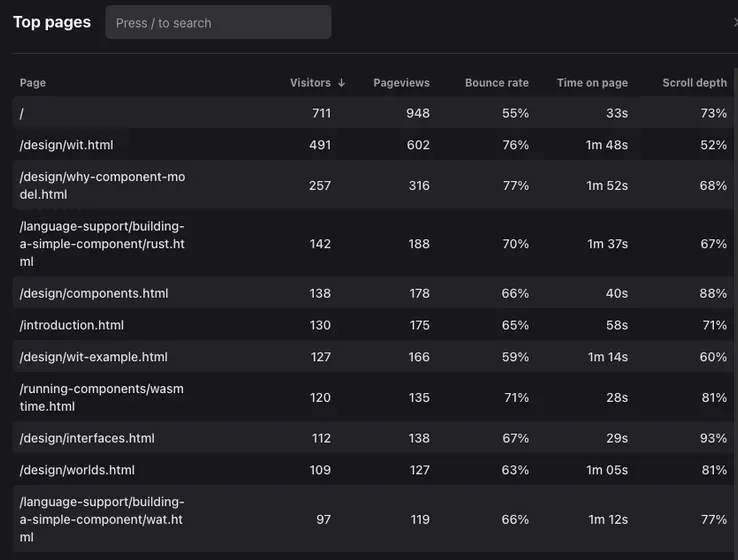Click the 138 visitors value
Image resolution: width=738 pixels, height=560 pixels.
[x=320, y=293]
